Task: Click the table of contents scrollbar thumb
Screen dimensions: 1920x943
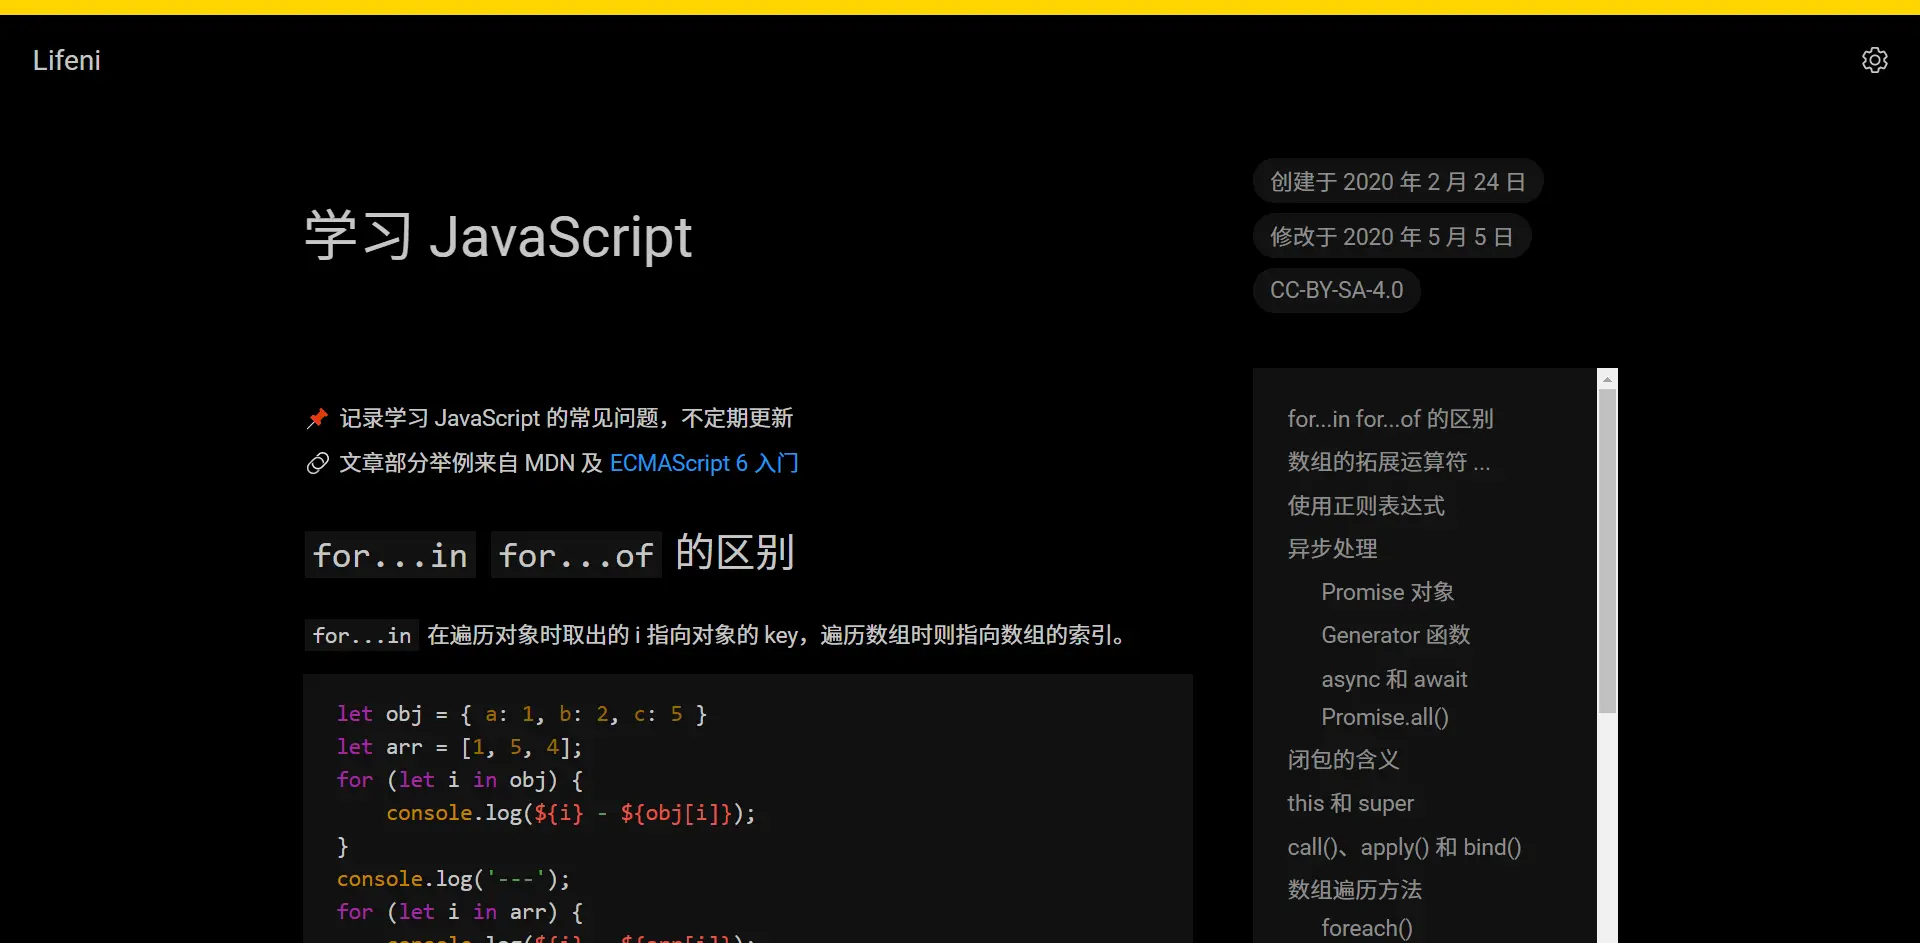Action: (1607, 550)
